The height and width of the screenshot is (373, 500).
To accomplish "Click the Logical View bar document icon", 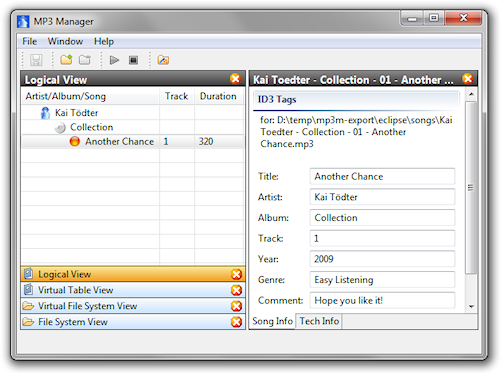I will [x=29, y=274].
